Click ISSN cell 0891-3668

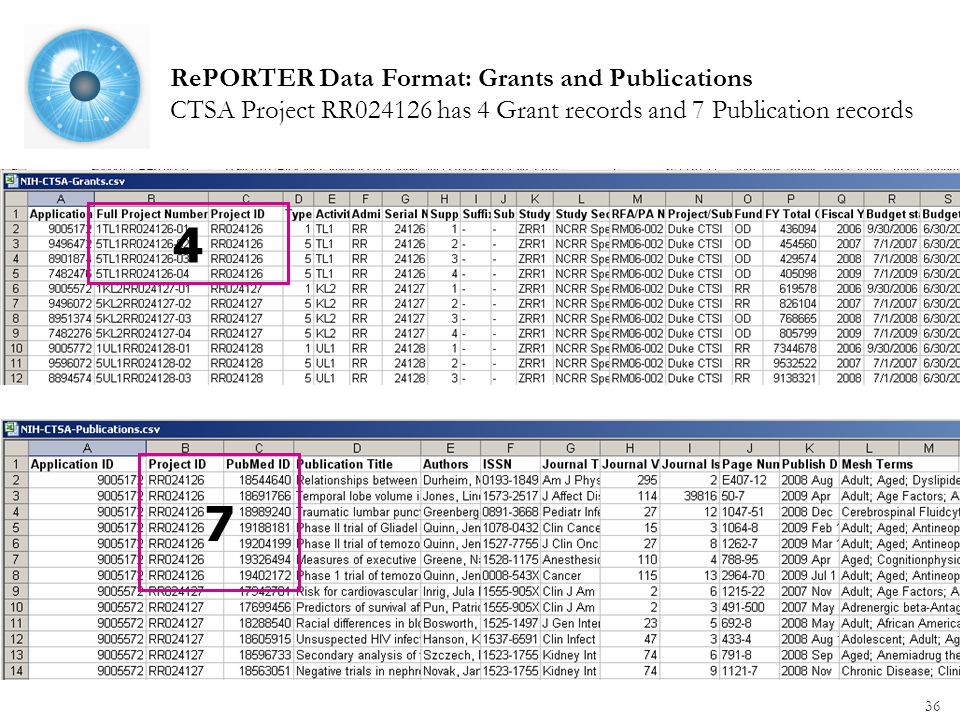tap(510, 512)
